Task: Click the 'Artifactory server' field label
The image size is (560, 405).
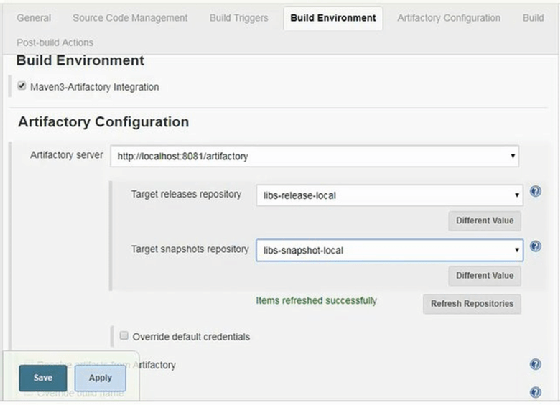Action: [66, 155]
